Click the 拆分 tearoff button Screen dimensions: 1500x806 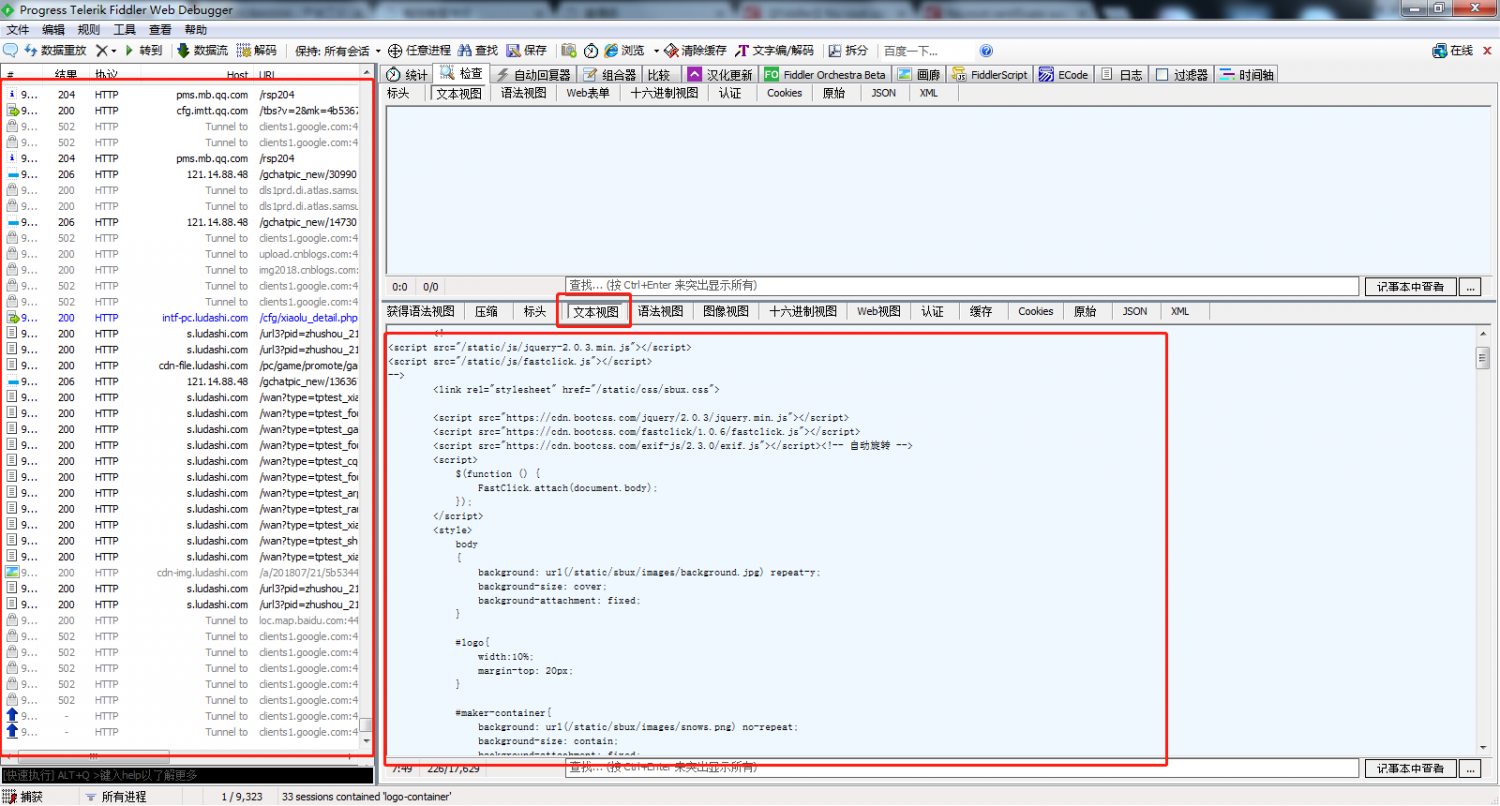848,50
